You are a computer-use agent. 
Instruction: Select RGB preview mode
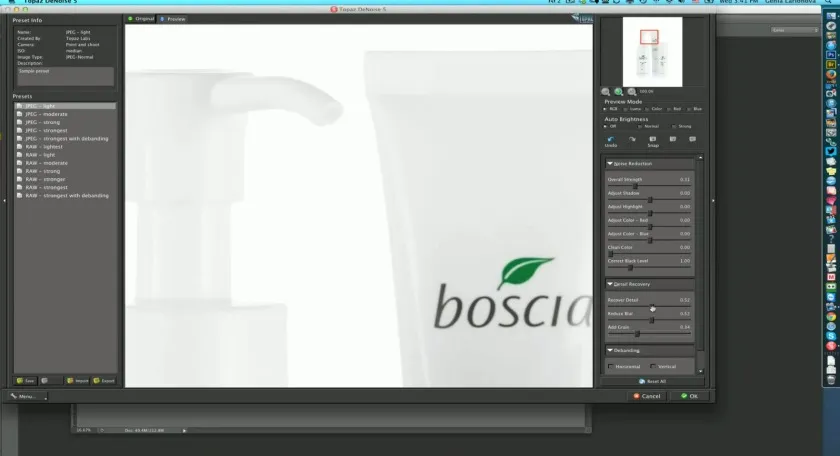click(x=606, y=108)
